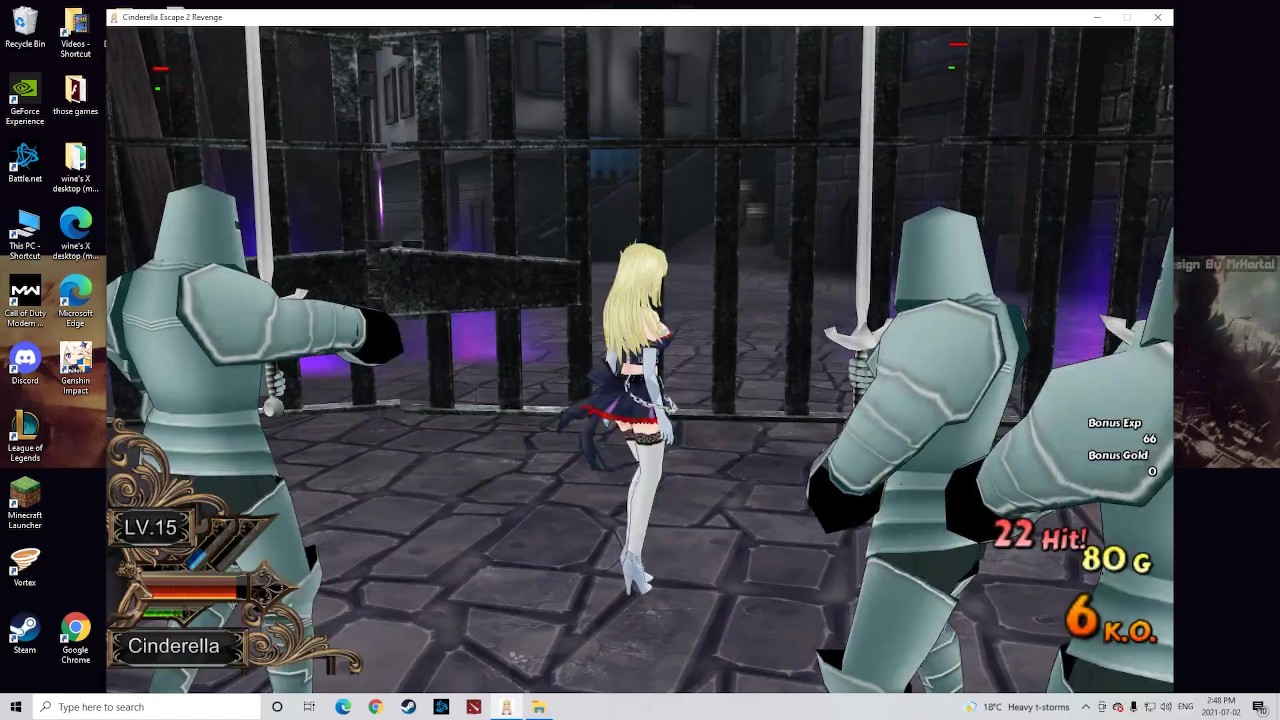Click the 'Bonus Exp' label in the HUD
1280x720 pixels.
1114,423
